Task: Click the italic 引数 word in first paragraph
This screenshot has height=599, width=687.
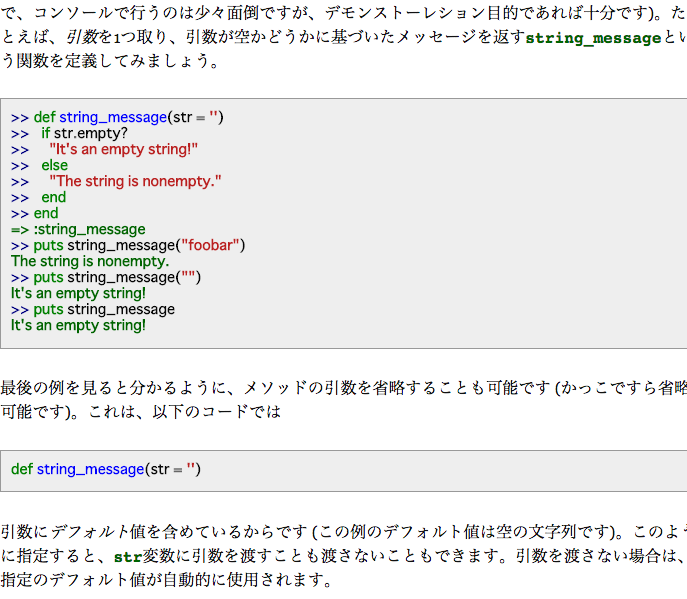Action: [82, 37]
